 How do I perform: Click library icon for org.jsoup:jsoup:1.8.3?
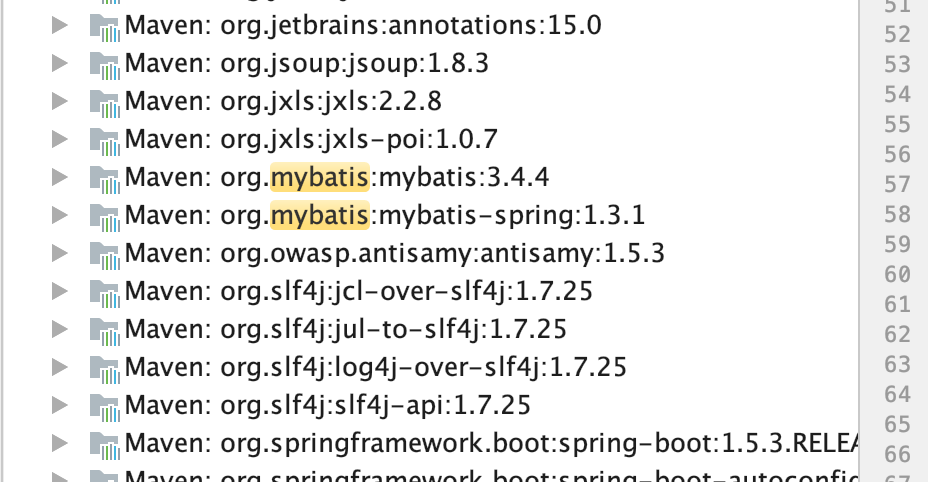click(x=105, y=65)
